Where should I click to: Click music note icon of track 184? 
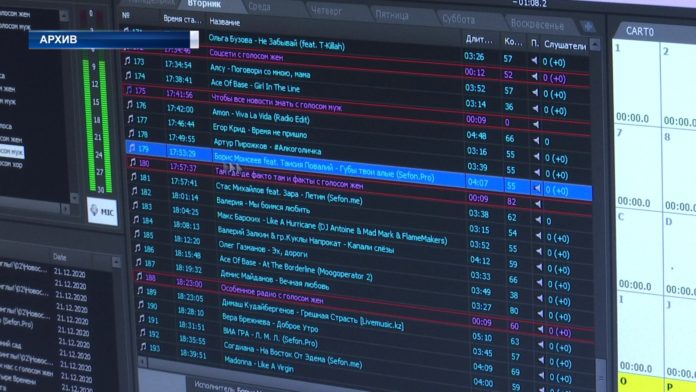point(136,220)
